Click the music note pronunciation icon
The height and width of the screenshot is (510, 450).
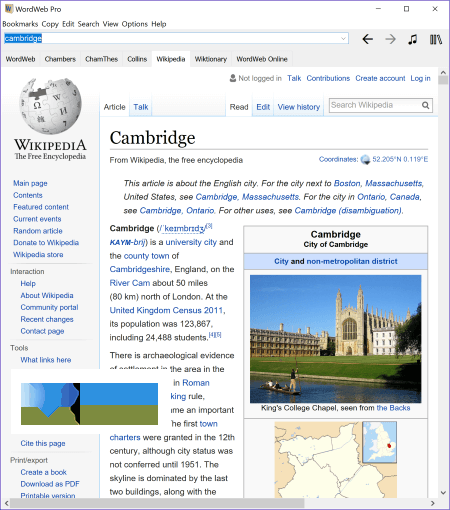[413, 39]
